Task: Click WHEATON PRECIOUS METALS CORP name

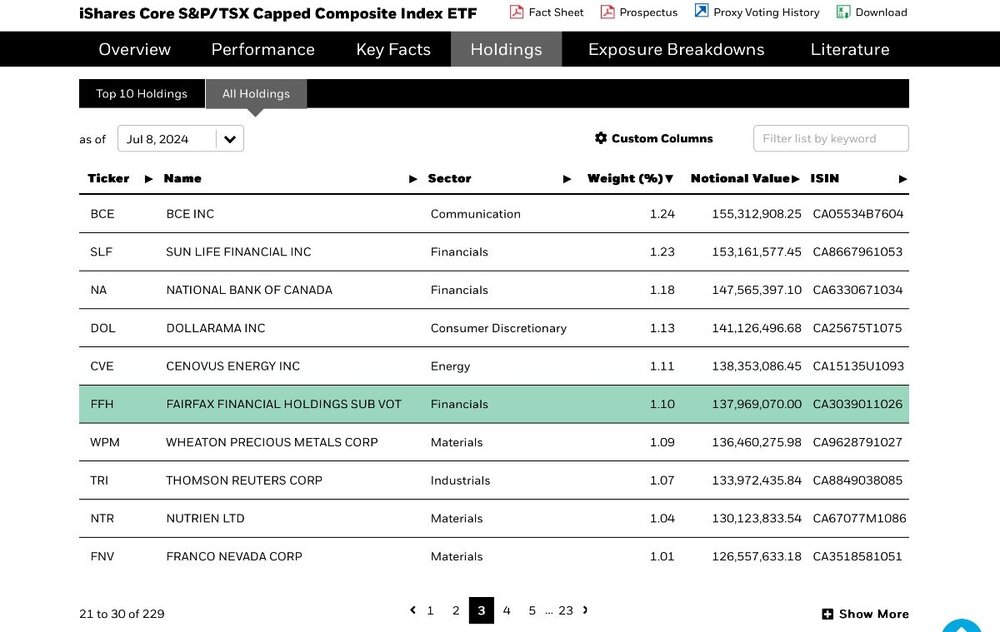Action: click(x=272, y=443)
